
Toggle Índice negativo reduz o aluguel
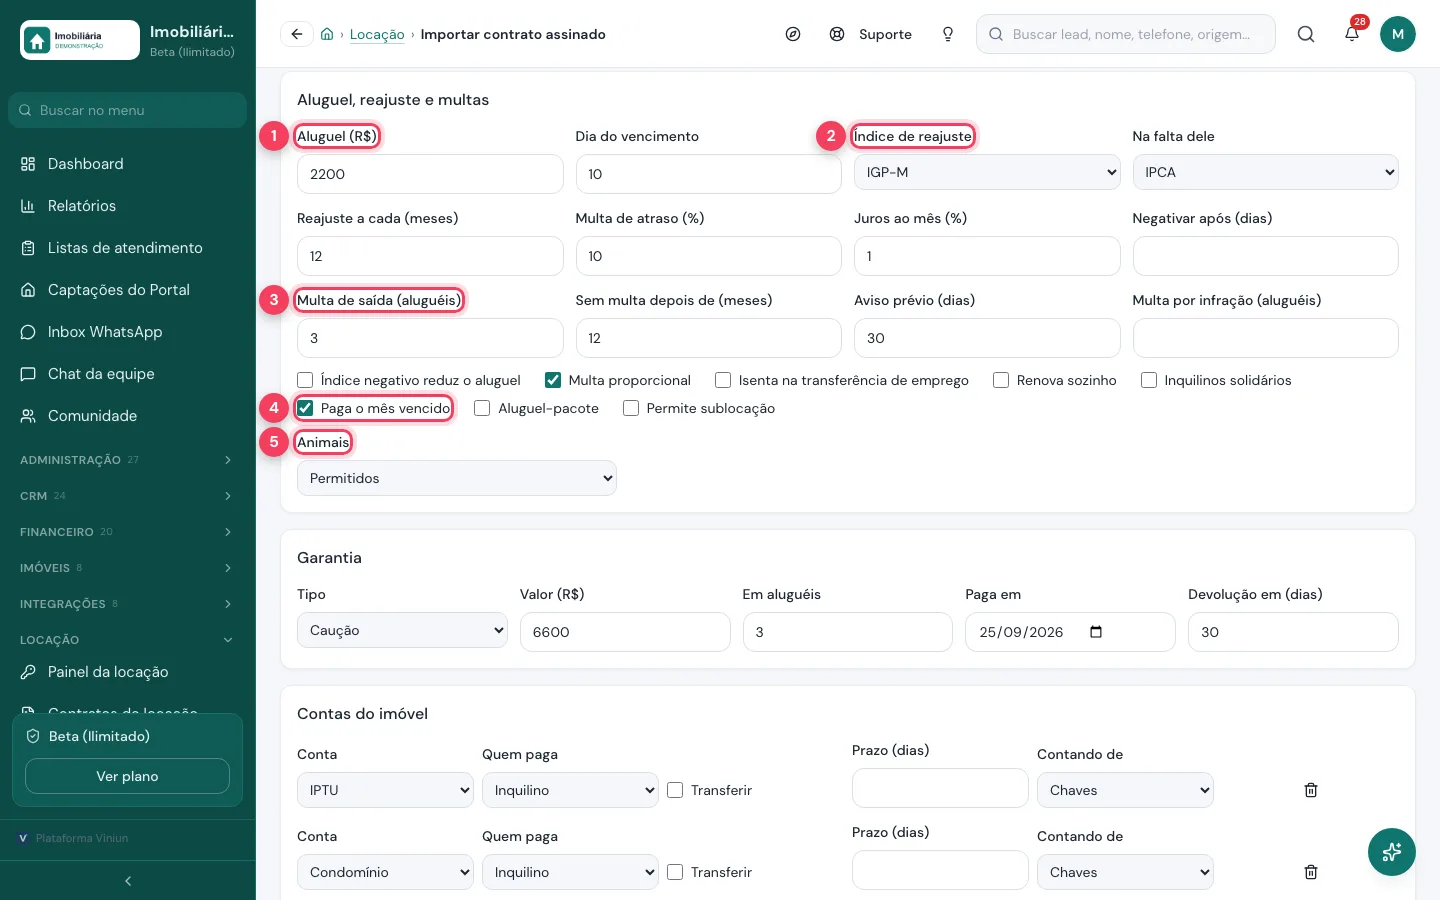coord(305,380)
